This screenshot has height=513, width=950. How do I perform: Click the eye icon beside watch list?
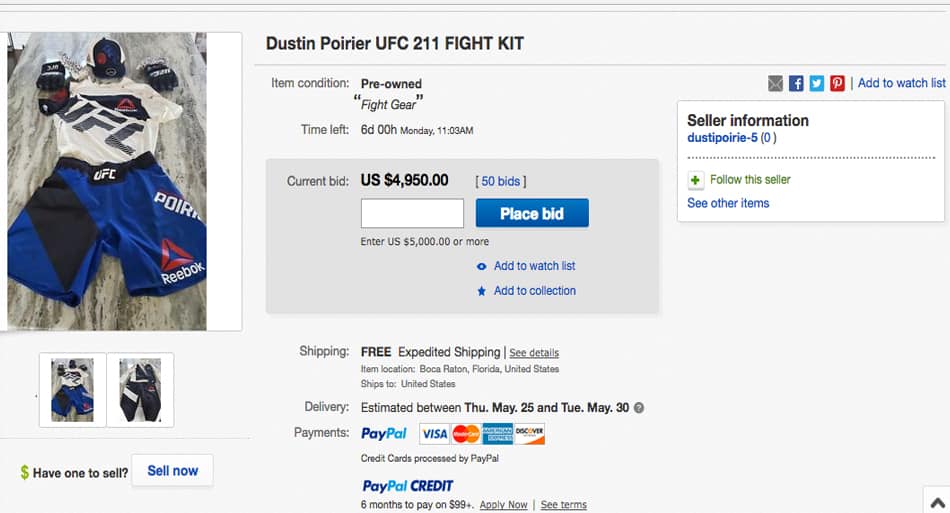(482, 266)
